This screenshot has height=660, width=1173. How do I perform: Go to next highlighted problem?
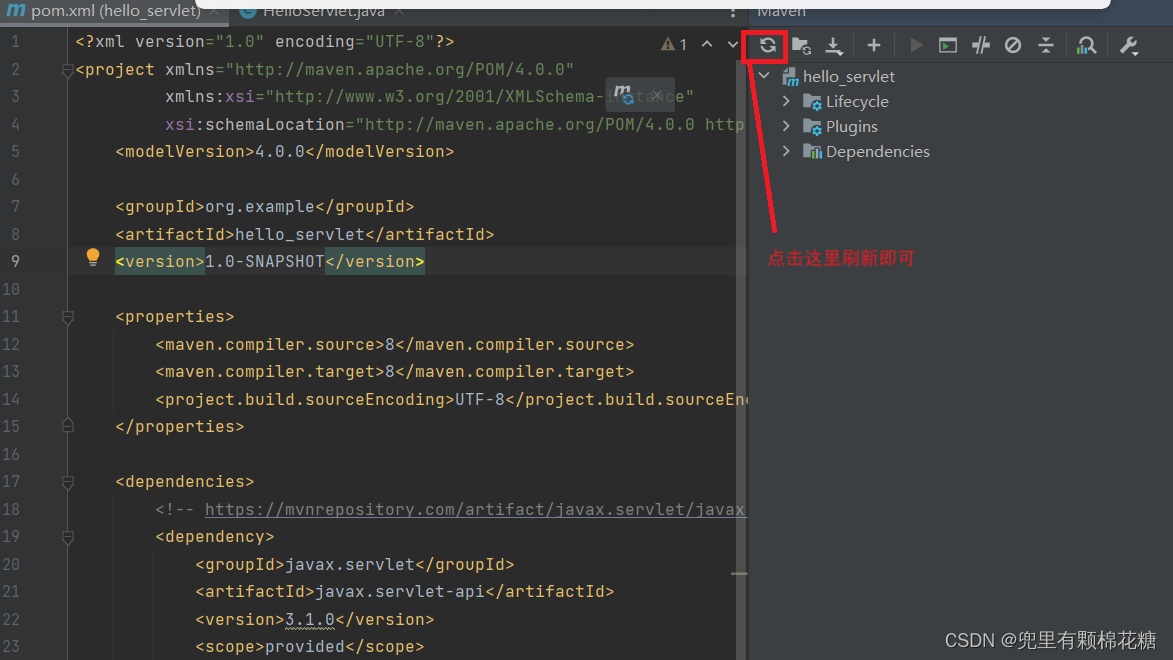733,44
